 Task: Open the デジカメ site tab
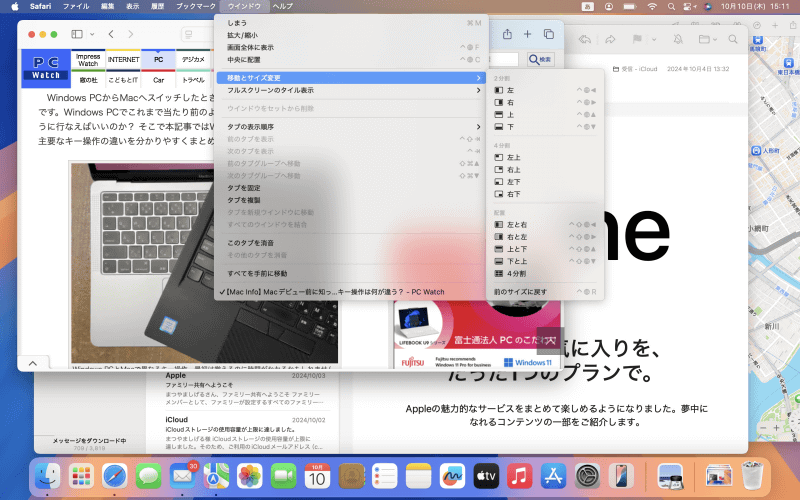pyautogui.click(x=193, y=60)
